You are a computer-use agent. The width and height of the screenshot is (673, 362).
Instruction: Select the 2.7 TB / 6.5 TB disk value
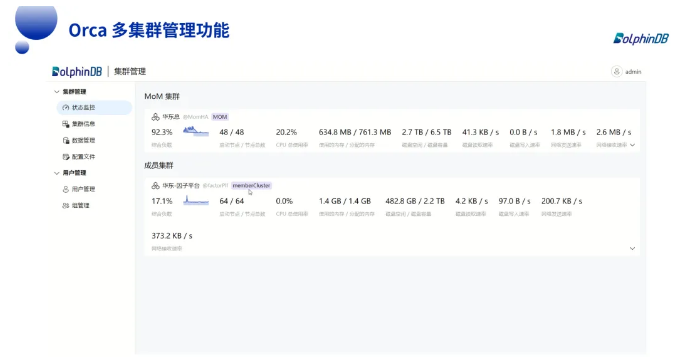(427, 132)
